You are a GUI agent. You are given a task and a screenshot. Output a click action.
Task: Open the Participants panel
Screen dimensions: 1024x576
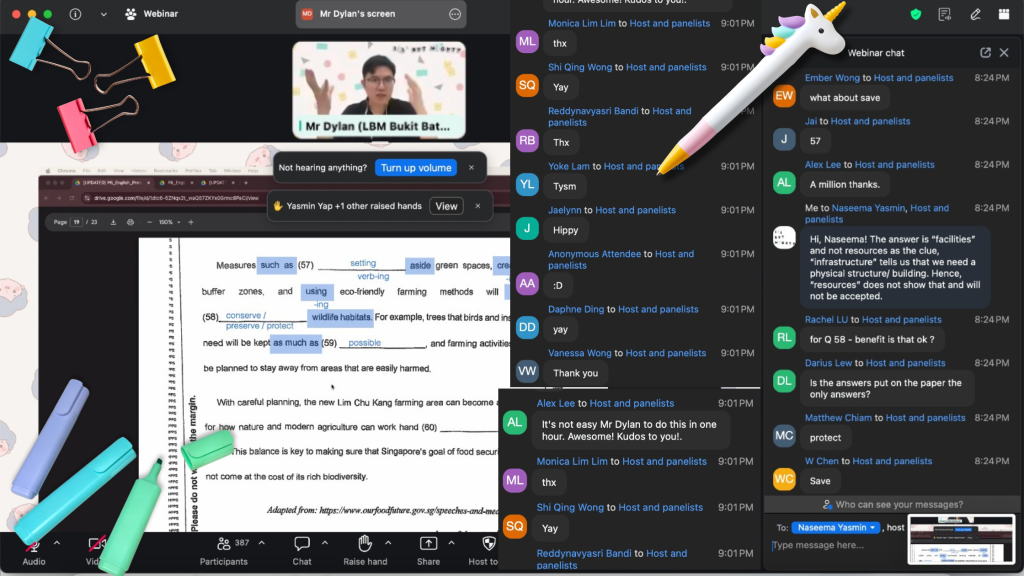coord(223,550)
